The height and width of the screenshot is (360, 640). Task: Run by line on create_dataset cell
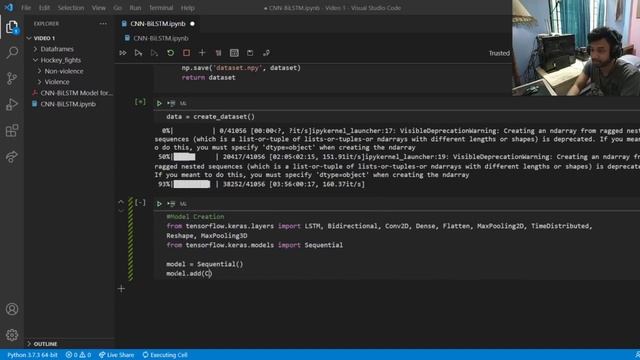click(x=171, y=104)
